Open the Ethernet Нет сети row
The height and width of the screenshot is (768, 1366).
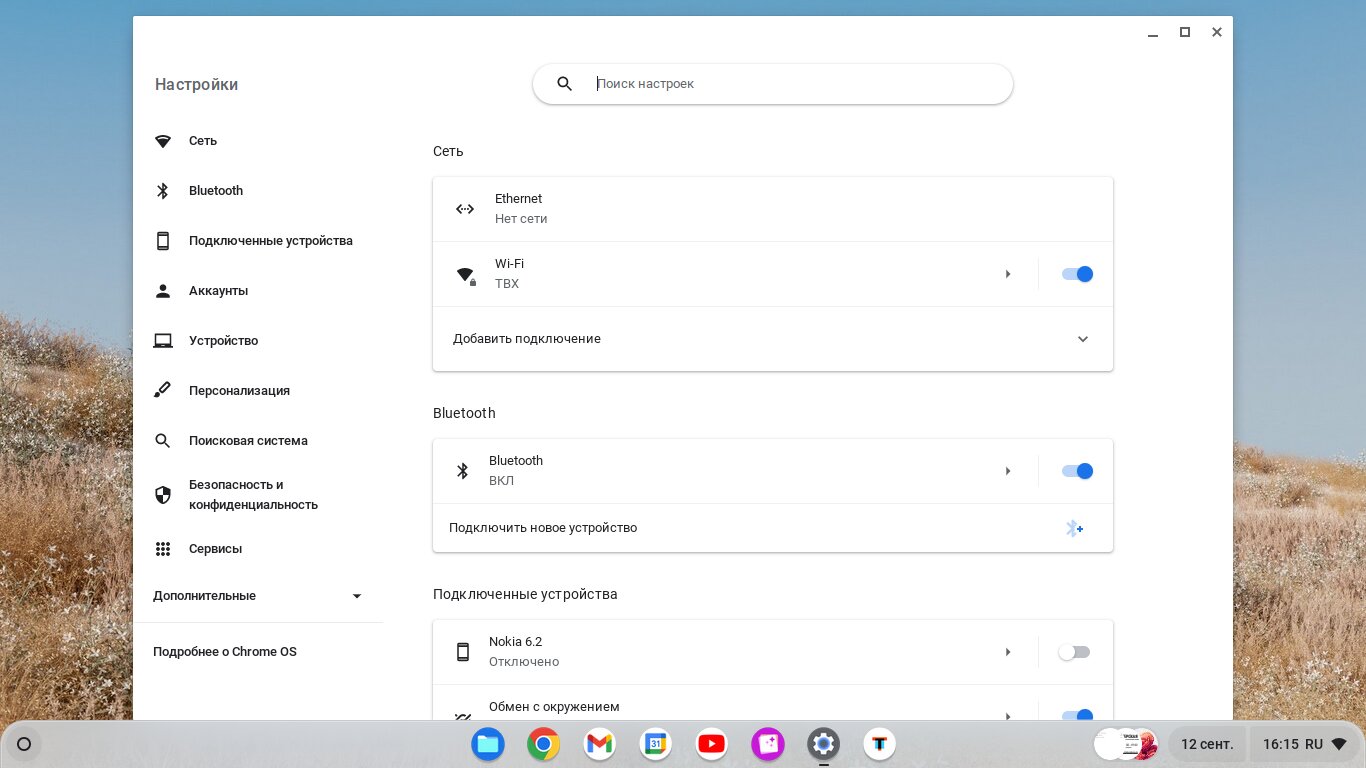tap(773, 209)
